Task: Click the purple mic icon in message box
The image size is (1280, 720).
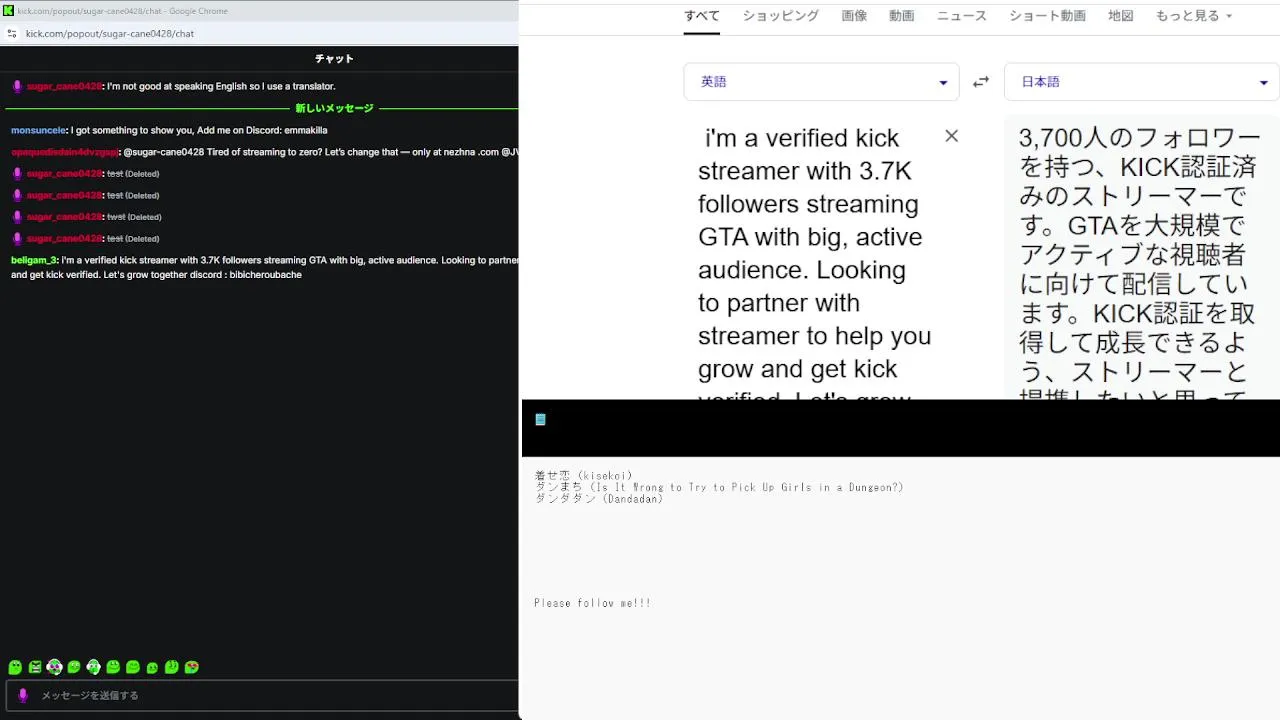Action: (x=23, y=695)
